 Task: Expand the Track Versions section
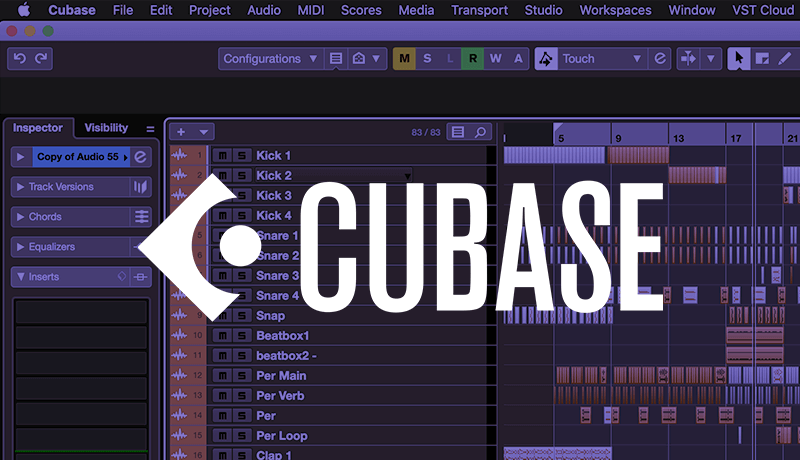[20, 187]
